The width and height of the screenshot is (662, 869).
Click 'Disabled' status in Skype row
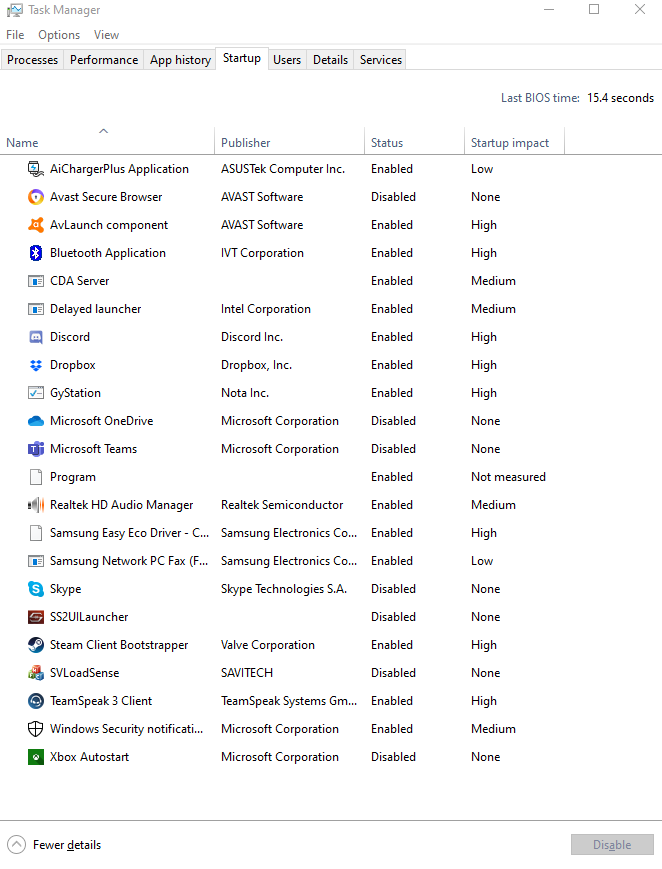point(393,589)
